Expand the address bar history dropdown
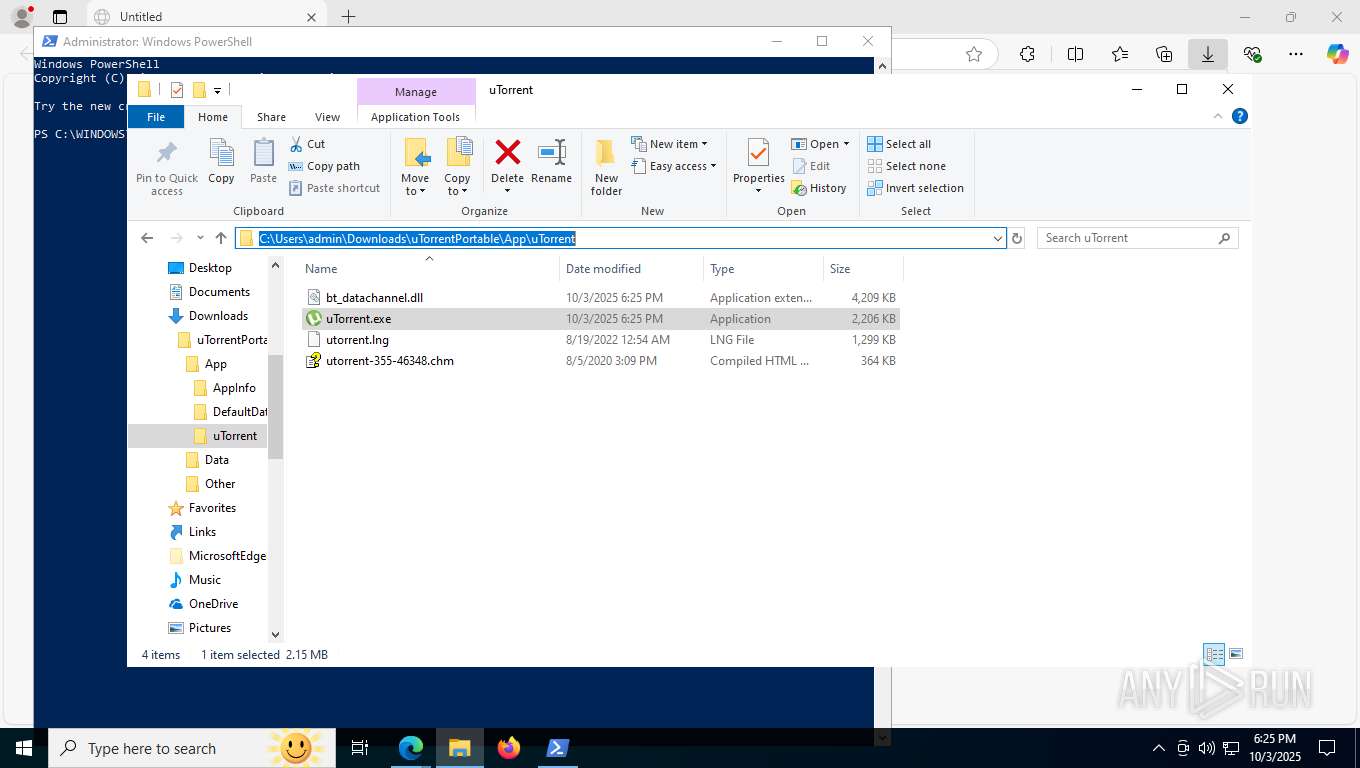 click(x=997, y=238)
